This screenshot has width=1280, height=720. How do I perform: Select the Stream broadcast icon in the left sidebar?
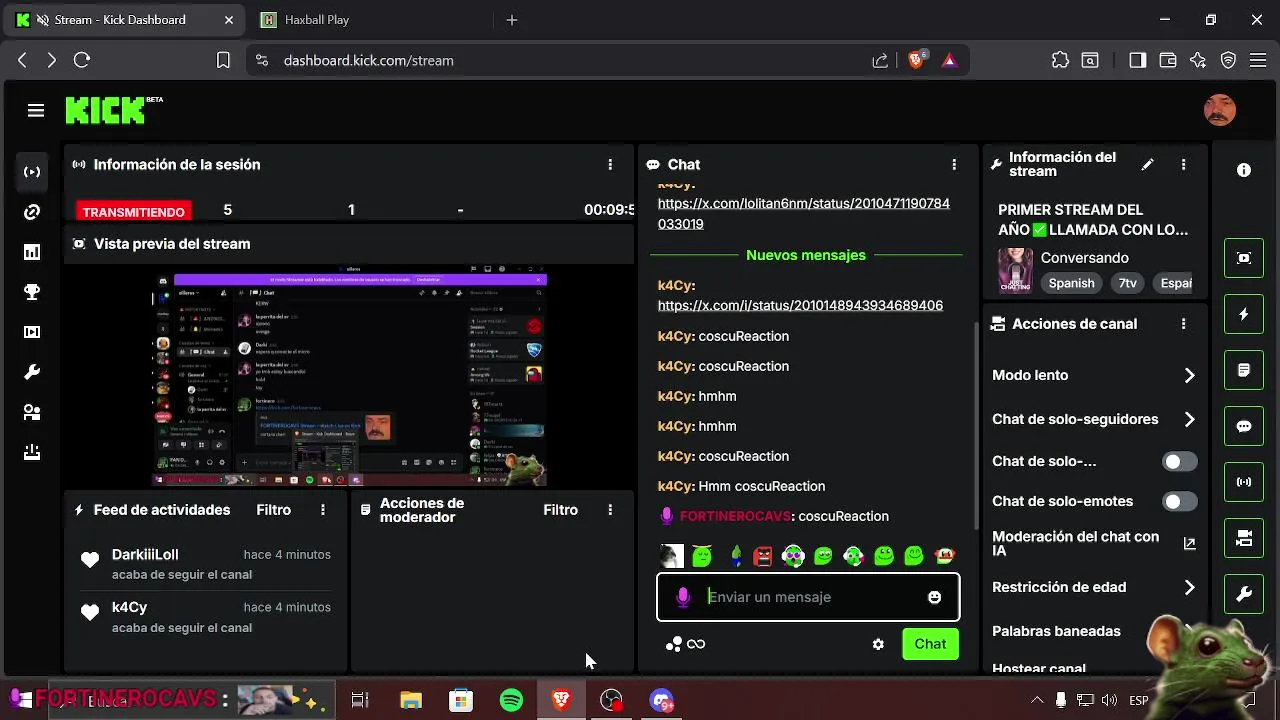(32, 172)
